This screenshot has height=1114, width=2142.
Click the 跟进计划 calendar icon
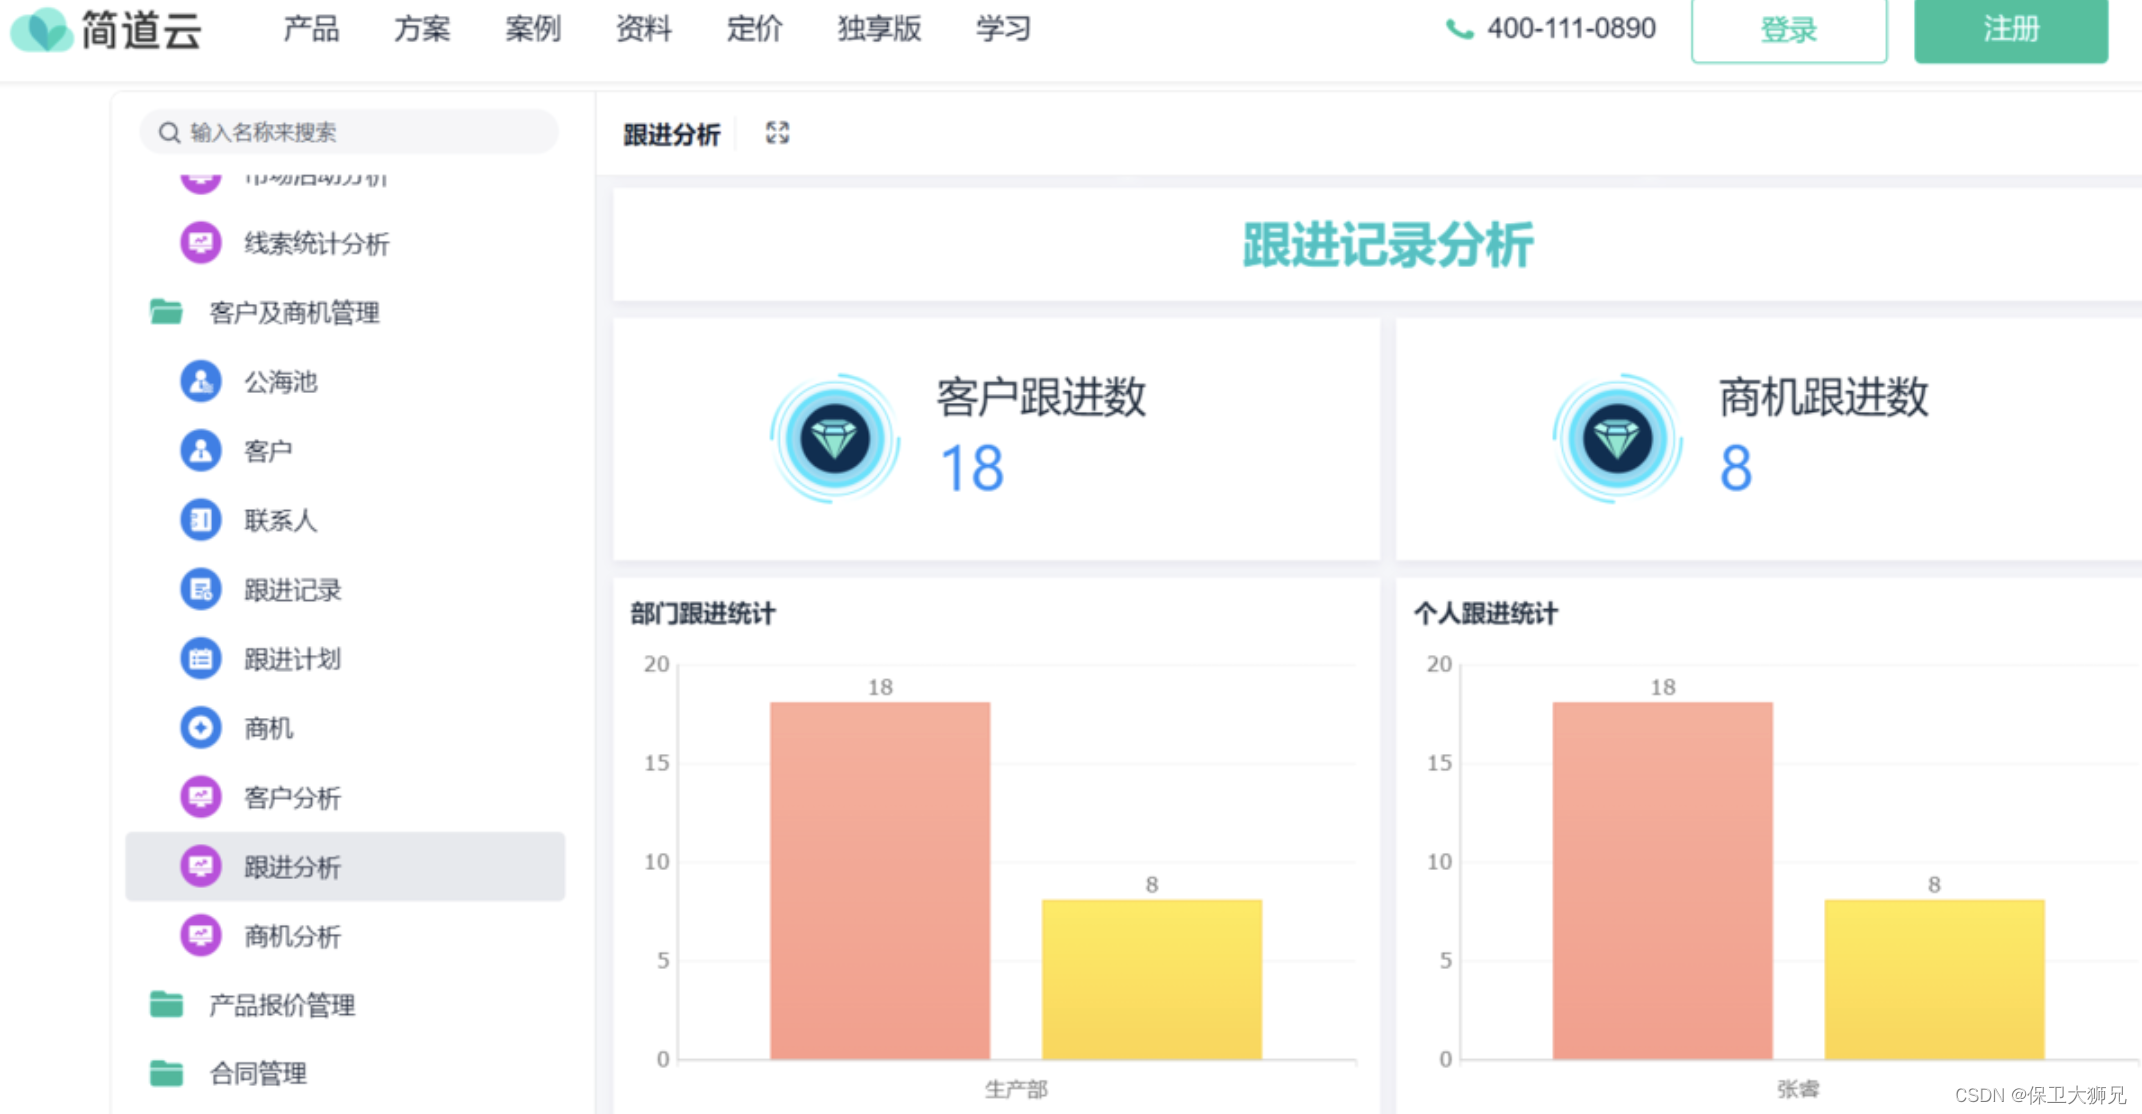pyautogui.click(x=201, y=659)
